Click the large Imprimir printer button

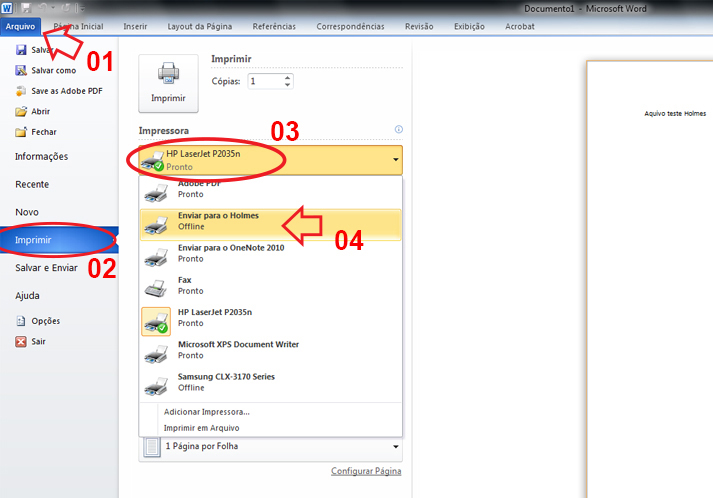pyautogui.click(x=168, y=83)
